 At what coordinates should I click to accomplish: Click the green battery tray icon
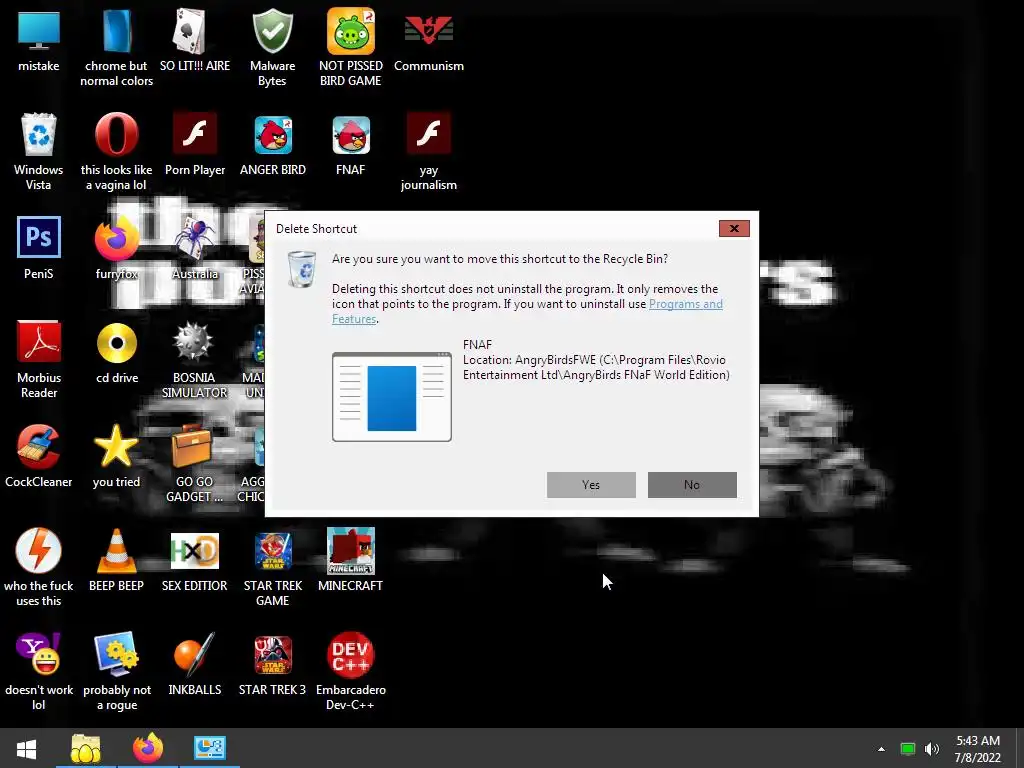[908, 749]
